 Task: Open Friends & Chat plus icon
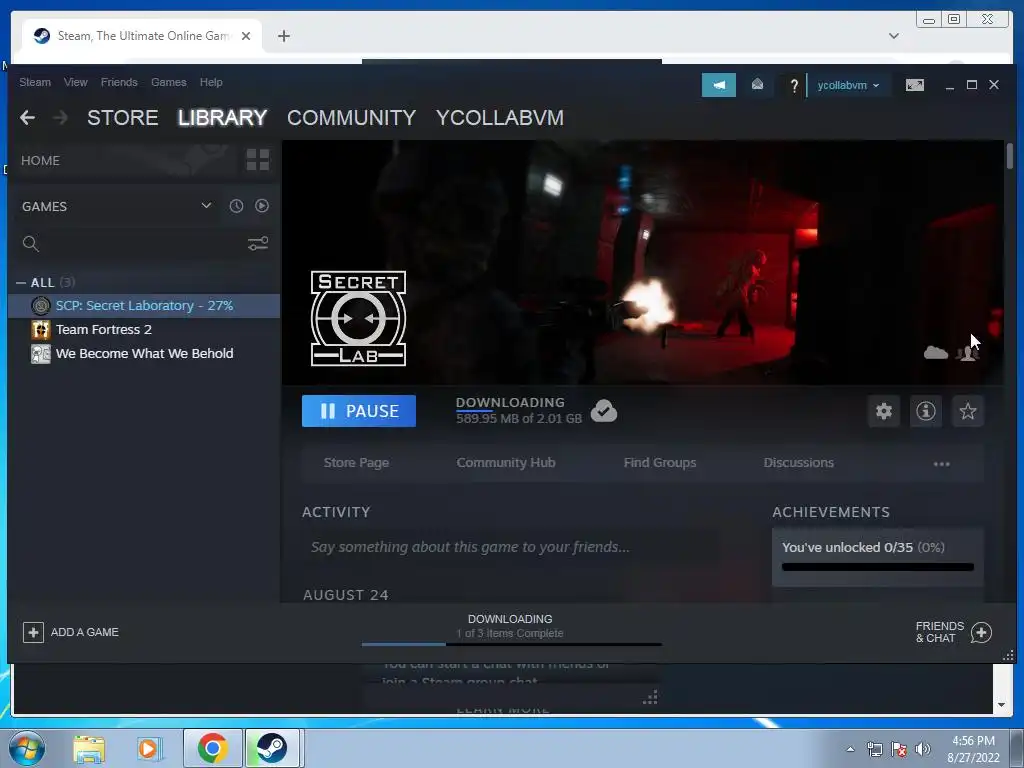[x=981, y=632]
